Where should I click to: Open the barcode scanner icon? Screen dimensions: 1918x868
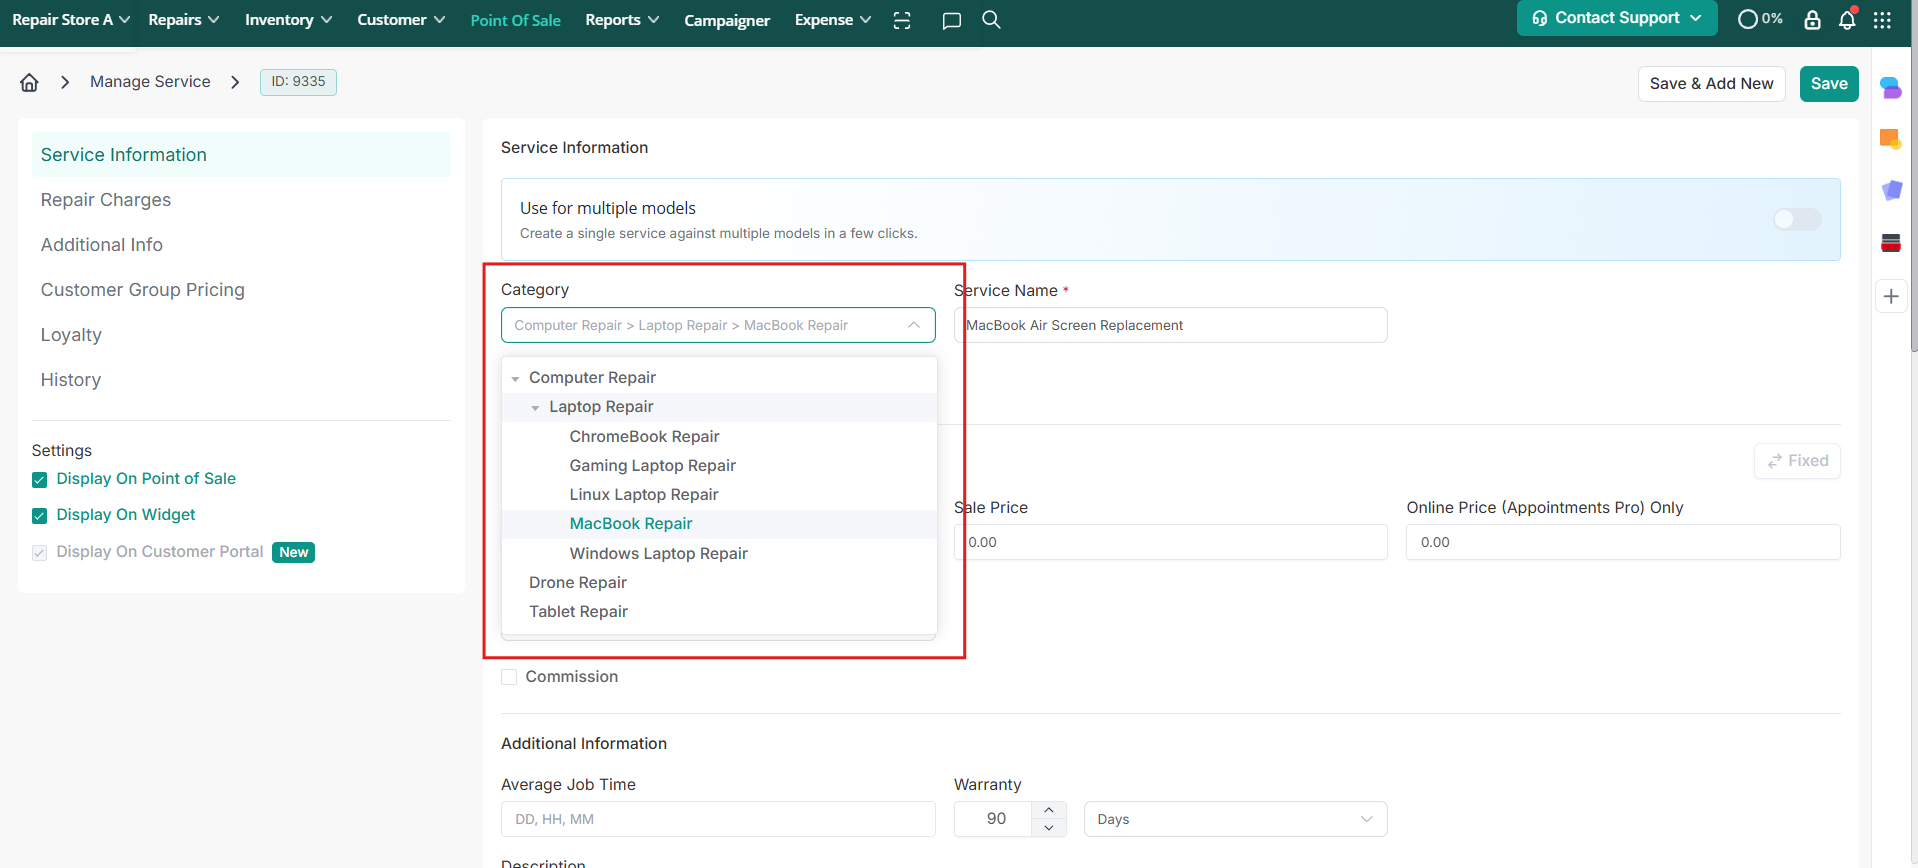902,20
